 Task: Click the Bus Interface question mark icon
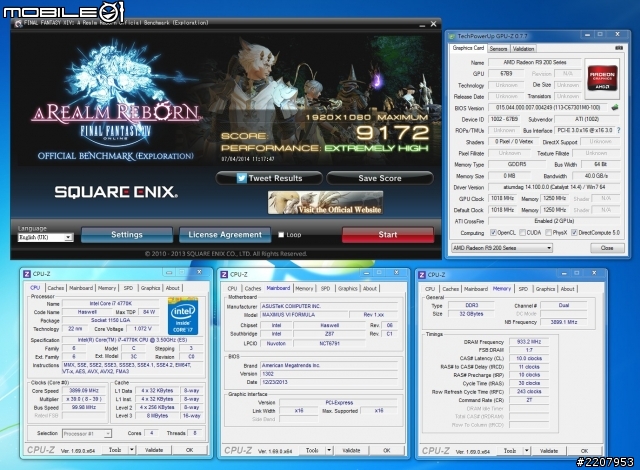tap(619, 130)
